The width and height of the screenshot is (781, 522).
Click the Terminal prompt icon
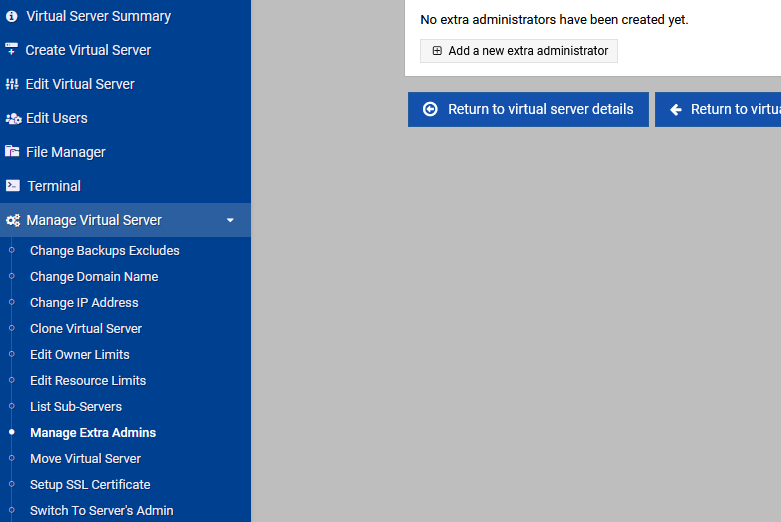click(x=12, y=186)
